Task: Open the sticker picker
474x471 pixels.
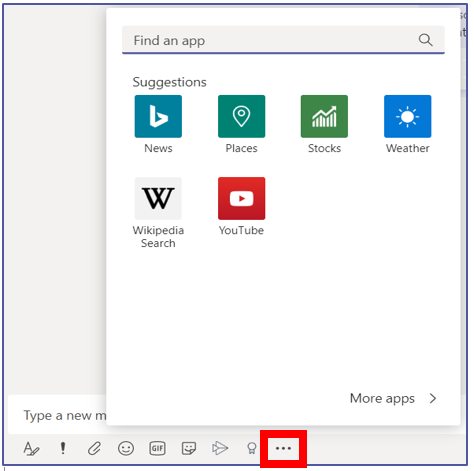Action: (189, 448)
